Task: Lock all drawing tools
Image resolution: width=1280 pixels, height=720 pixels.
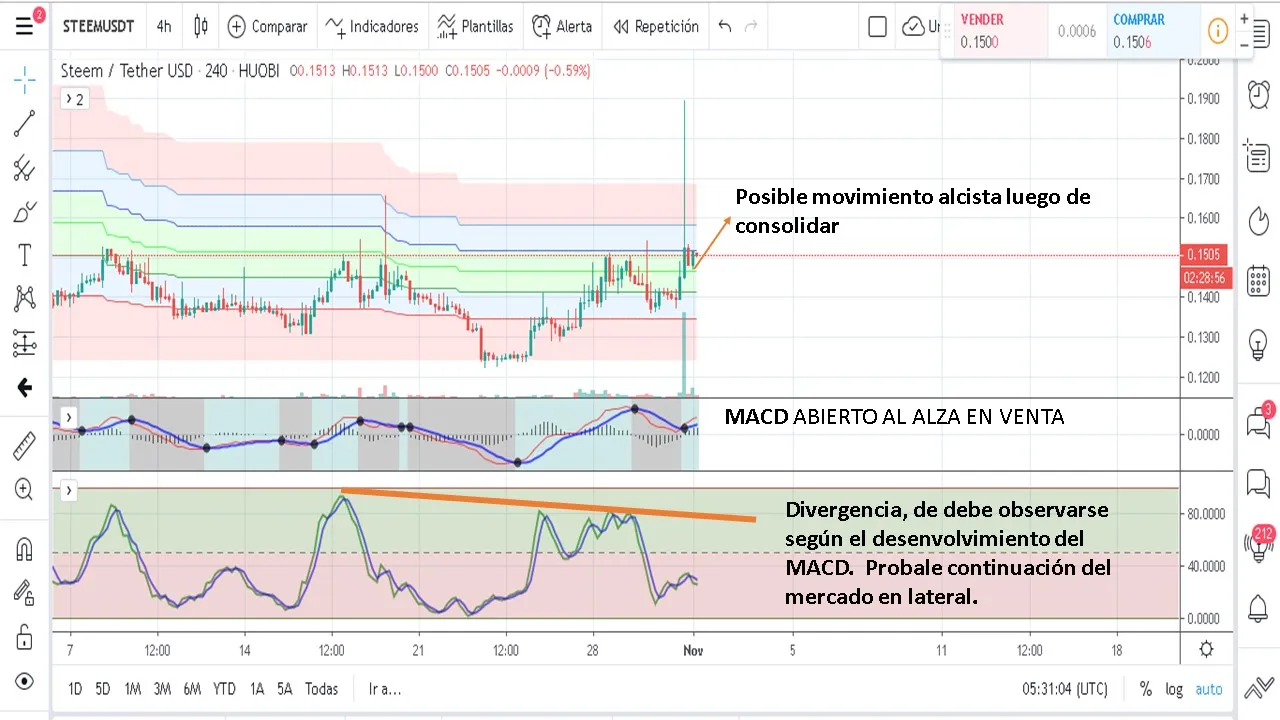Action: 24,637
